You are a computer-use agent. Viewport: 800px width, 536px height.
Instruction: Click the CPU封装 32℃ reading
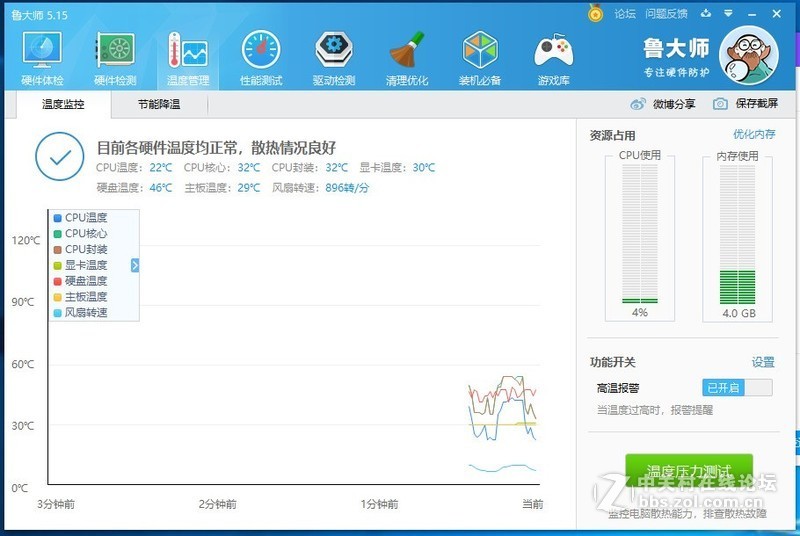coord(310,167)
